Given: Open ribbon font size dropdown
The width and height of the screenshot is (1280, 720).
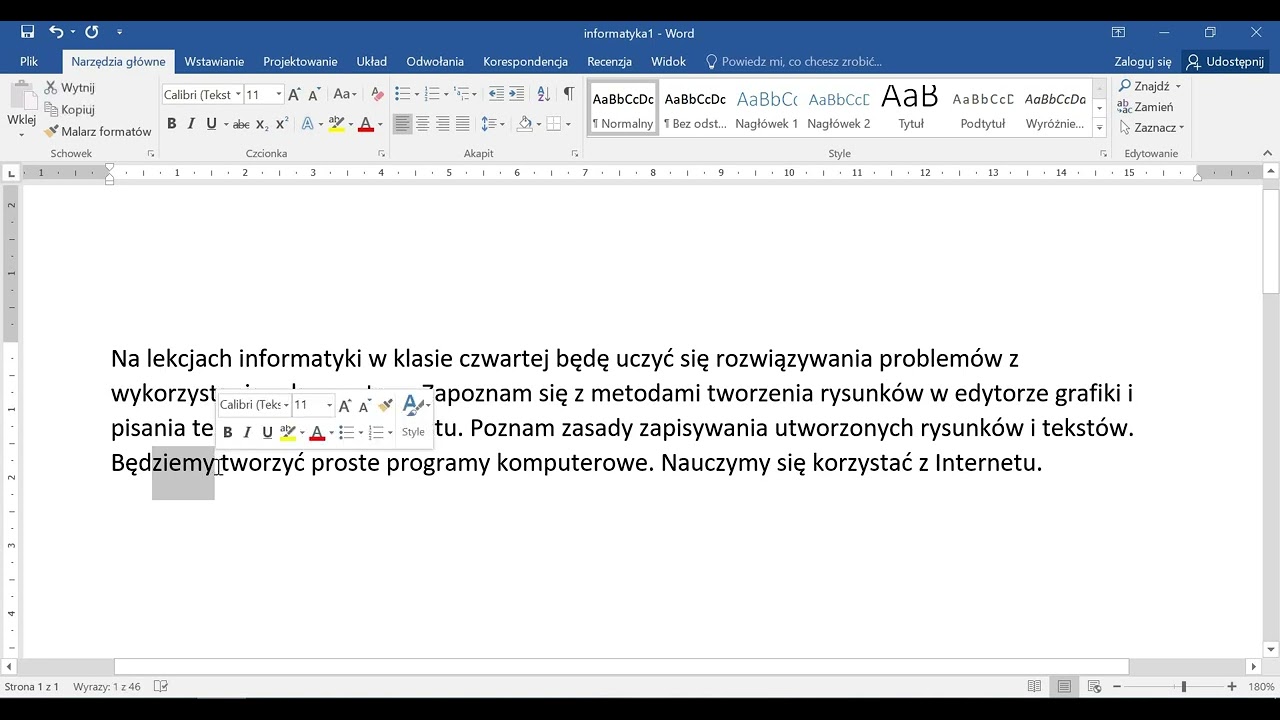Looking at the screenshot, I should coord(278,95).
